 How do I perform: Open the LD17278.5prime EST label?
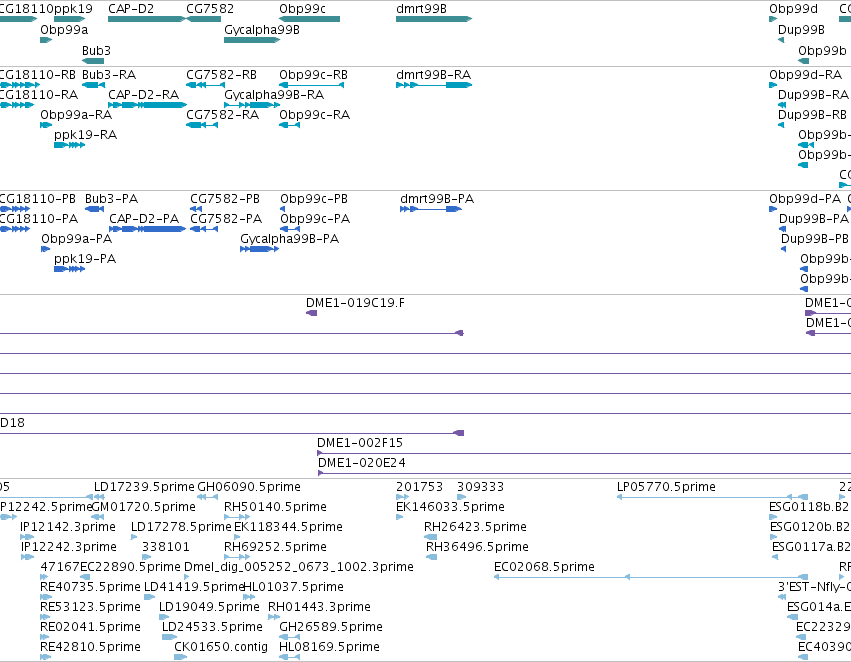tap(181, 527)
